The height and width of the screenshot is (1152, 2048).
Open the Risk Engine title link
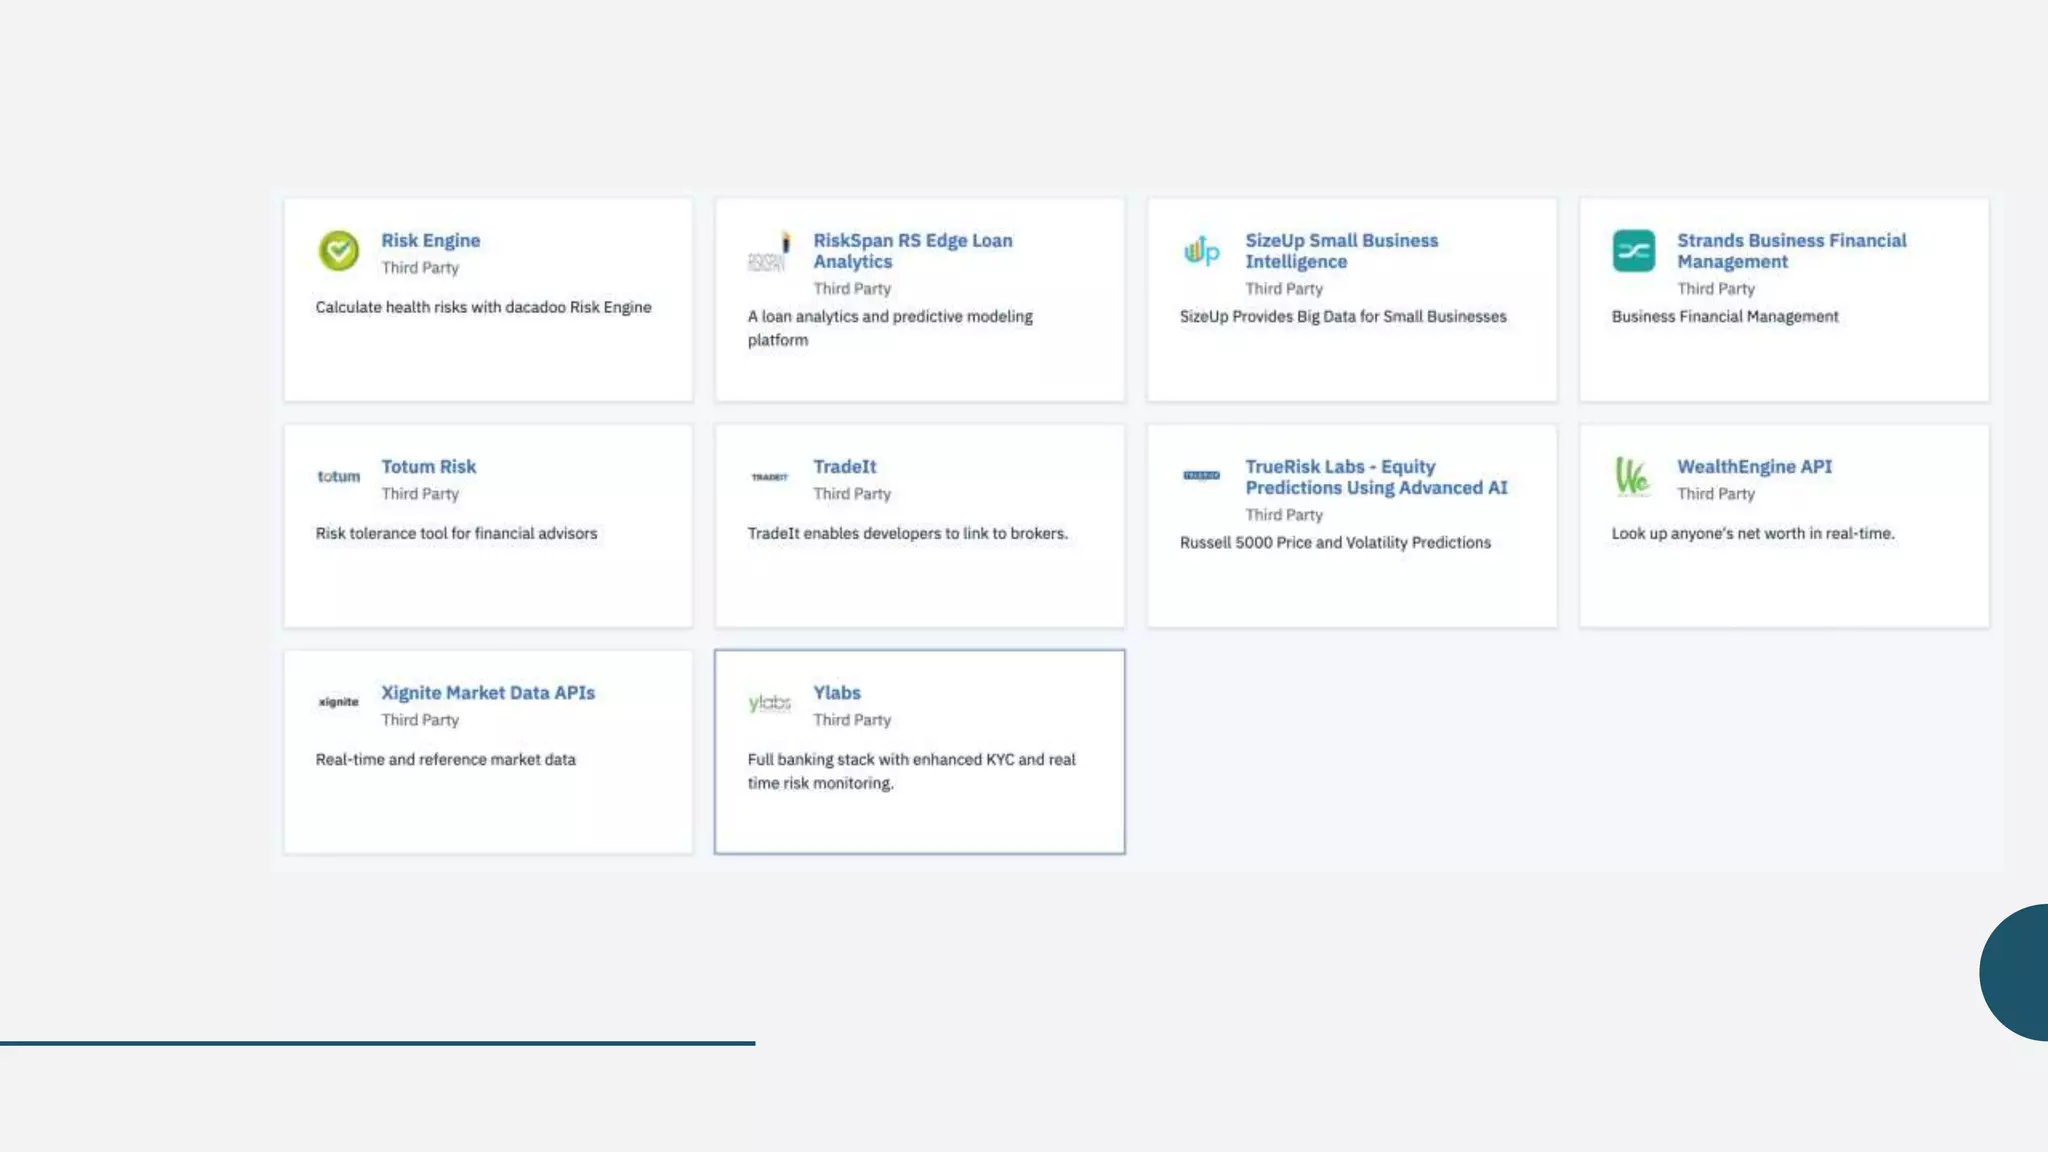(430, 241)
